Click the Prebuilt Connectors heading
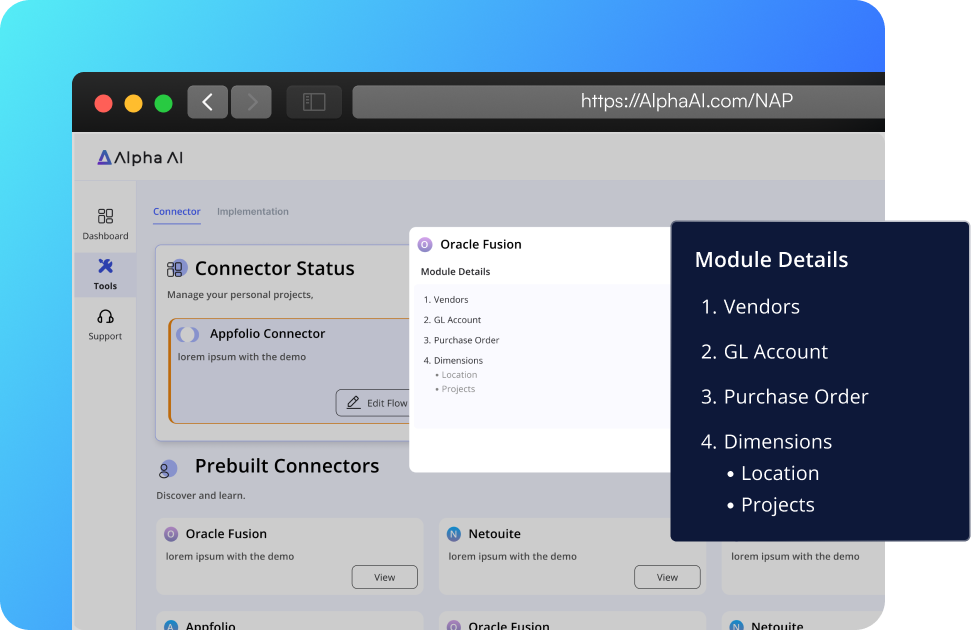This screenshot has height=630, width=971. [x=287, y=466]
